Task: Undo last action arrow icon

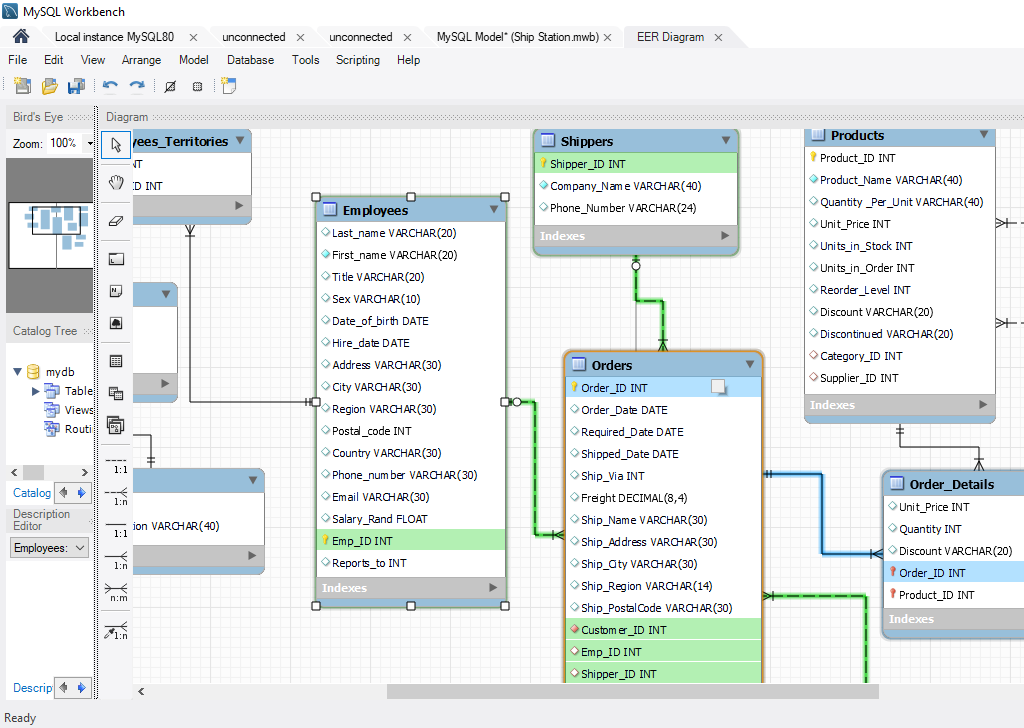Action: coord(110,86)
